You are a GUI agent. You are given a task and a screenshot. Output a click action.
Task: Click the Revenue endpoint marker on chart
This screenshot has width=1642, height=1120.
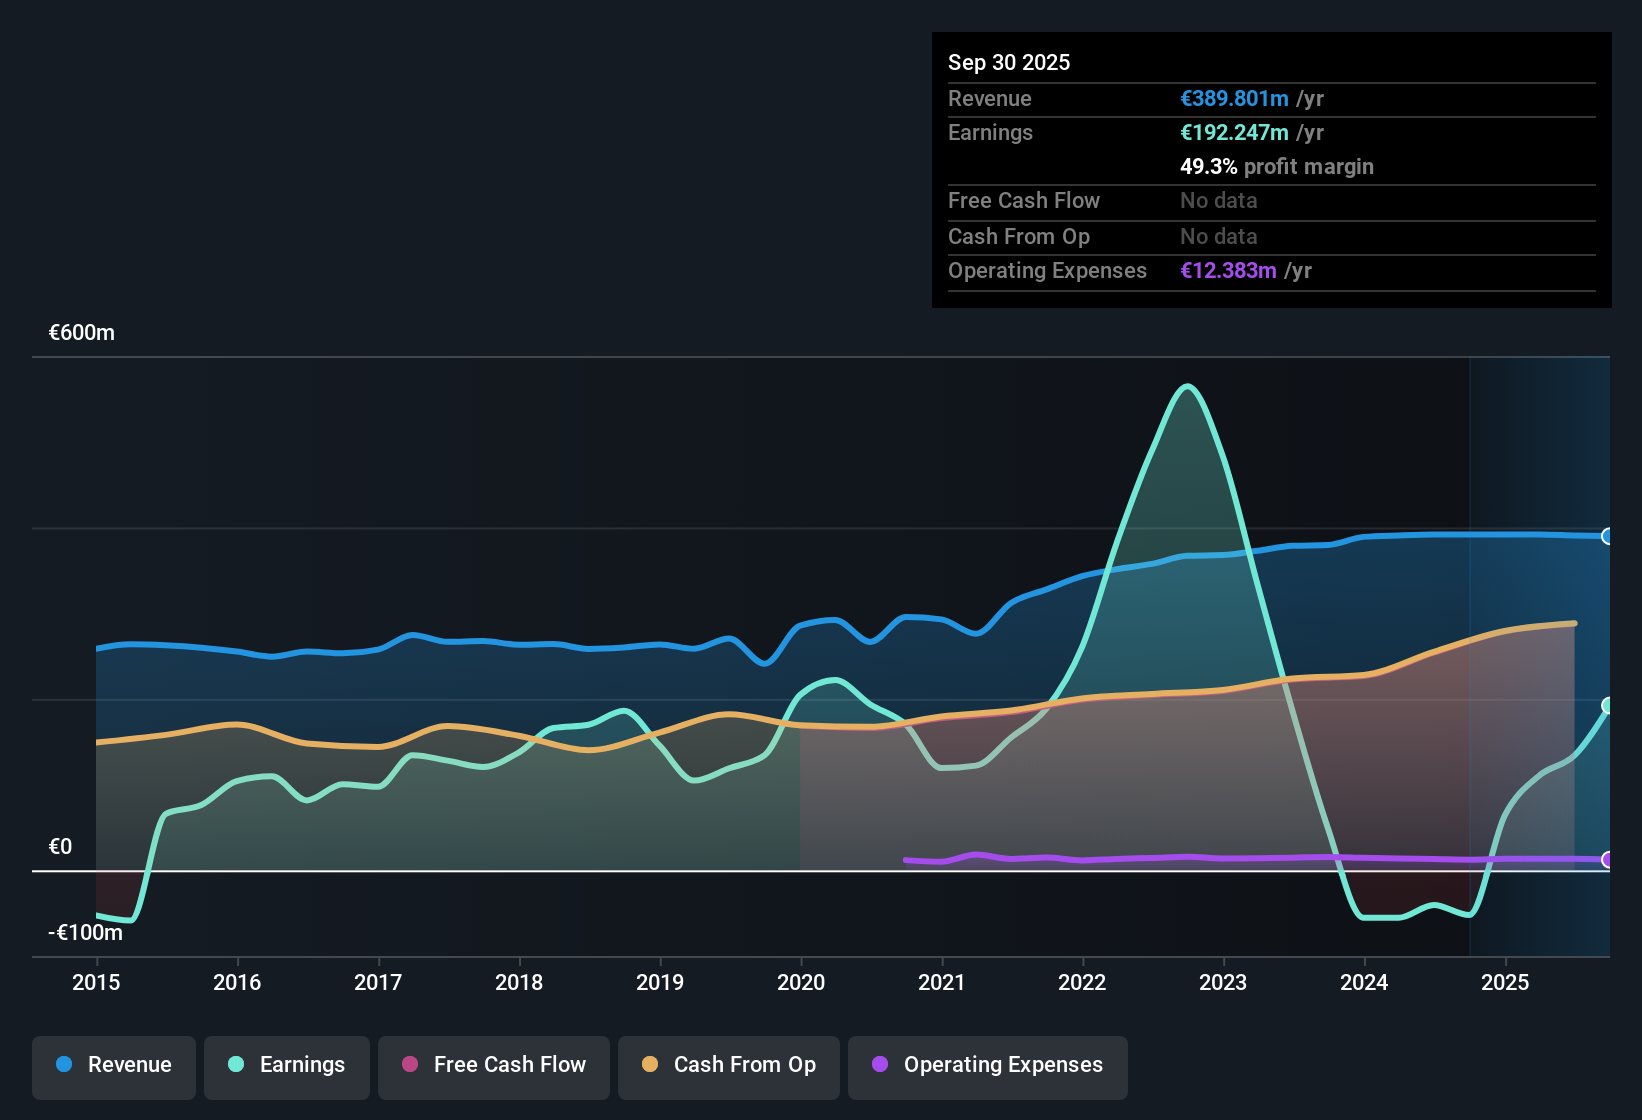click(x=1608, y=536)
